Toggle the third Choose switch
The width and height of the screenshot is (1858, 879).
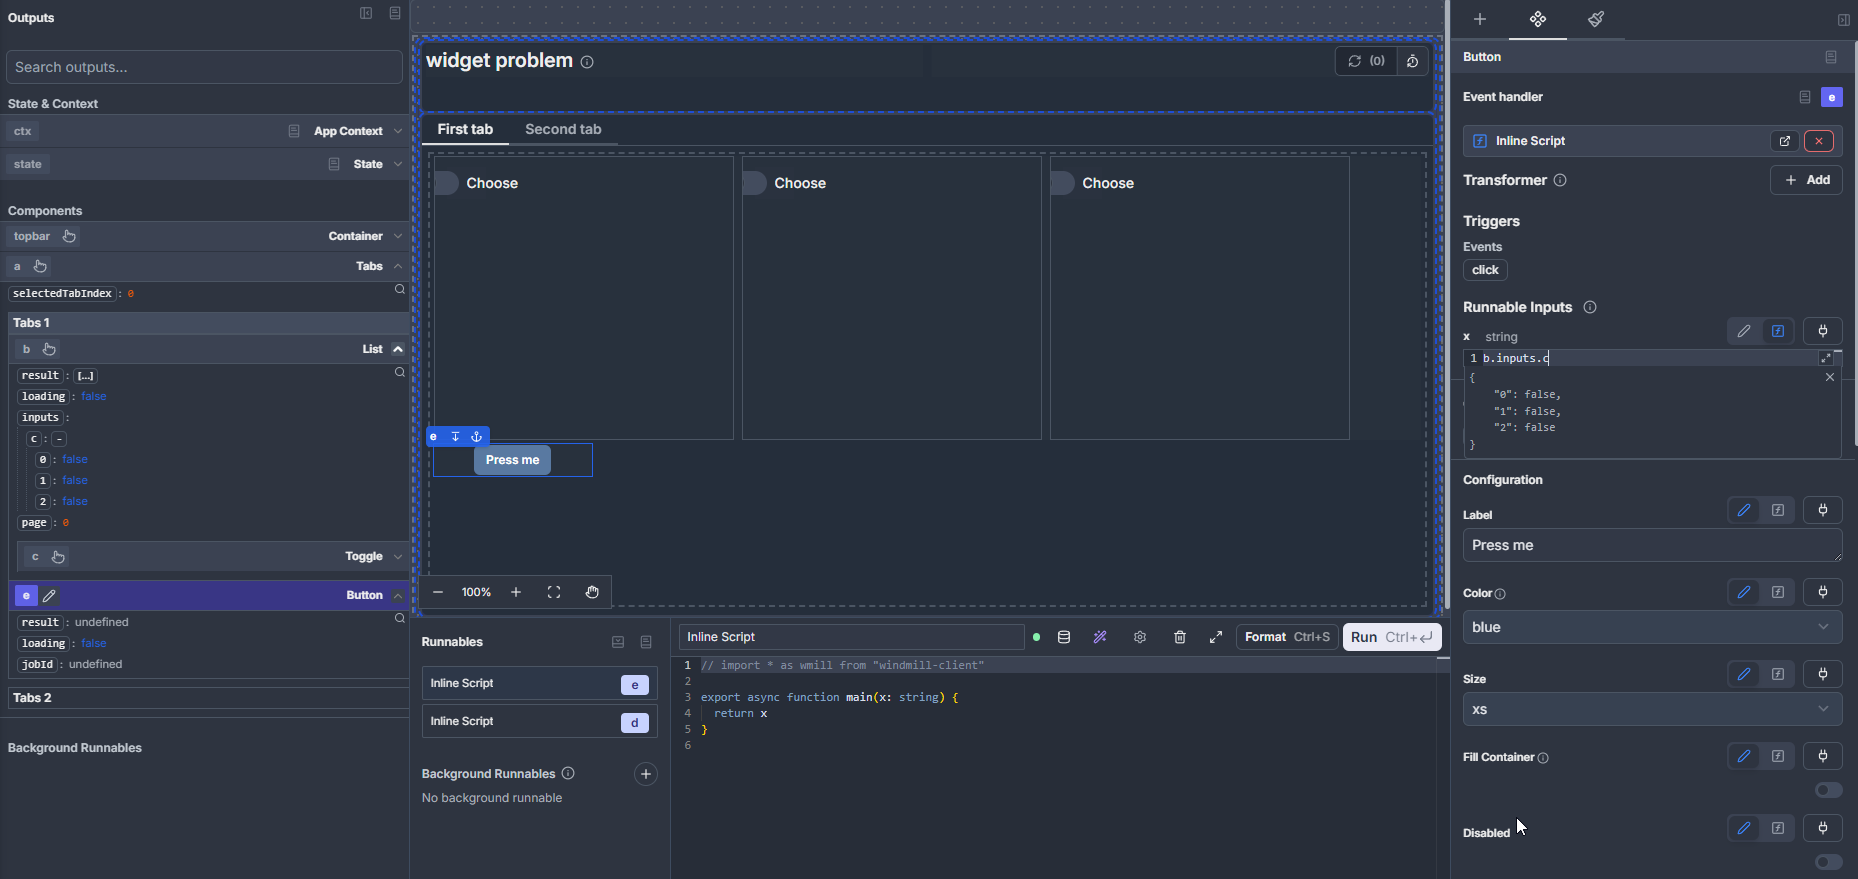[1062, 183]
